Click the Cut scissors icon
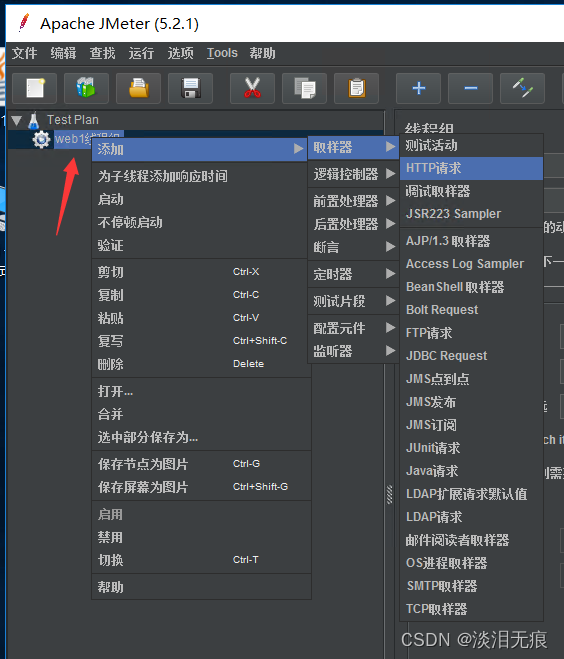Viewport: 564px width, 659px height. 252,88
